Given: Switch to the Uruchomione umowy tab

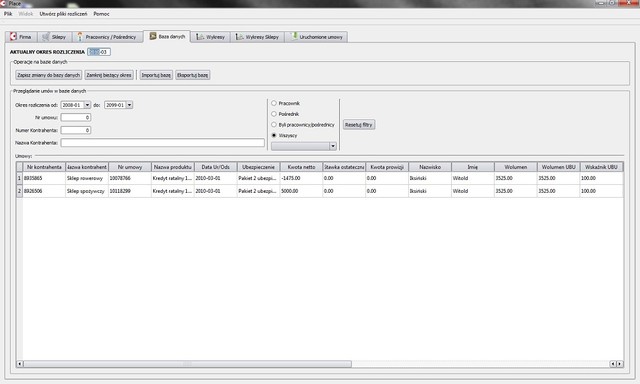Looking at the screenshot, I should click(x=317, y=37).
